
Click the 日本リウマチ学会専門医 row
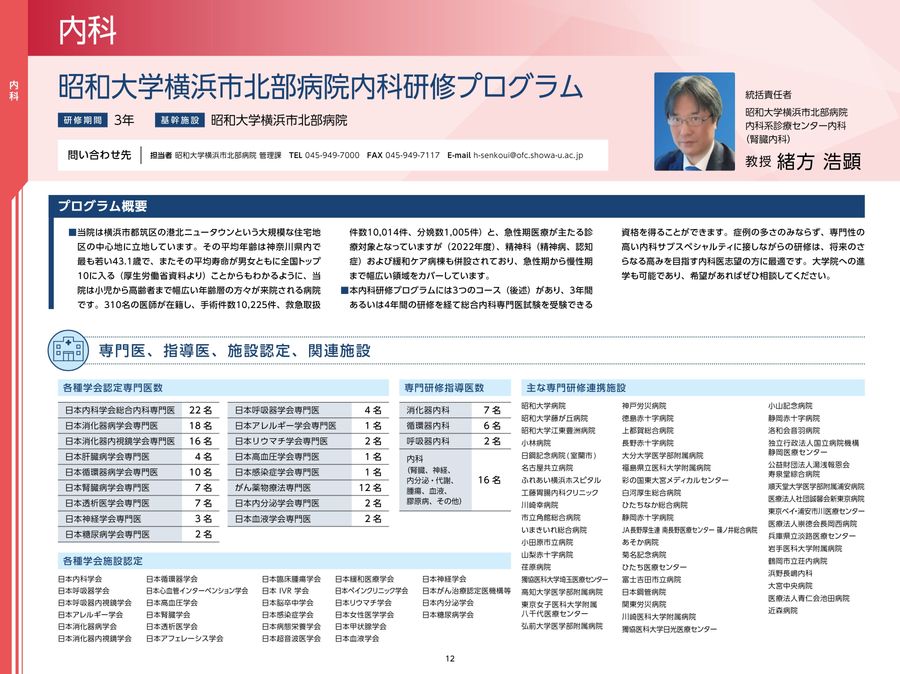coord(308,441)
